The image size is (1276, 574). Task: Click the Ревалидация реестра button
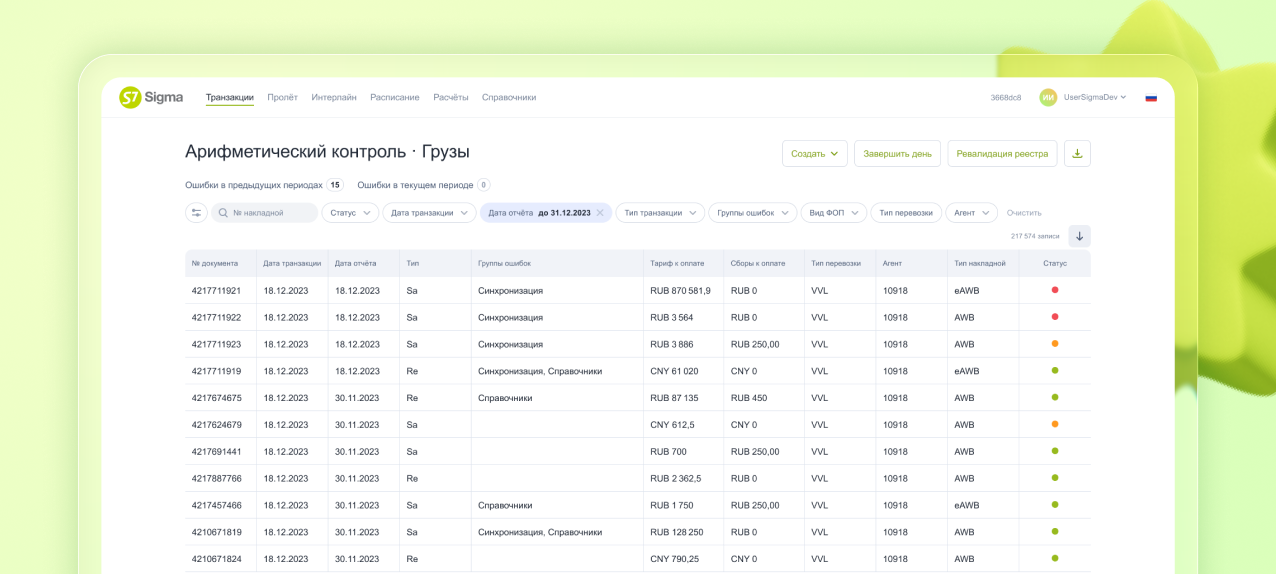1002,154
